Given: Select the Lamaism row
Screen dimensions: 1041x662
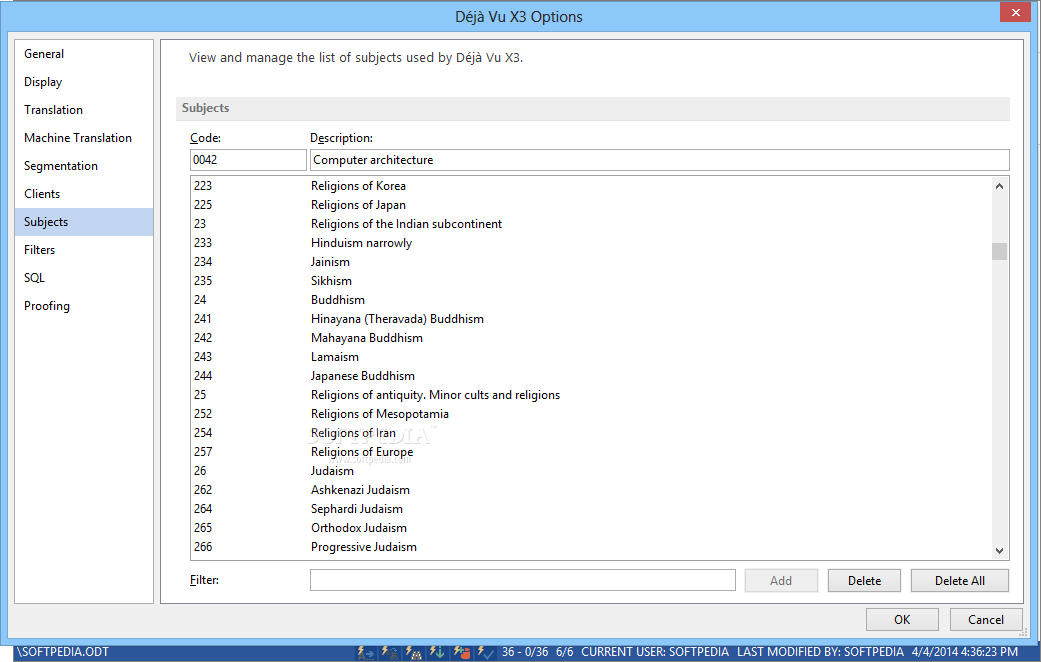Looking at the screenshot, I should click(x=591, y=357).
